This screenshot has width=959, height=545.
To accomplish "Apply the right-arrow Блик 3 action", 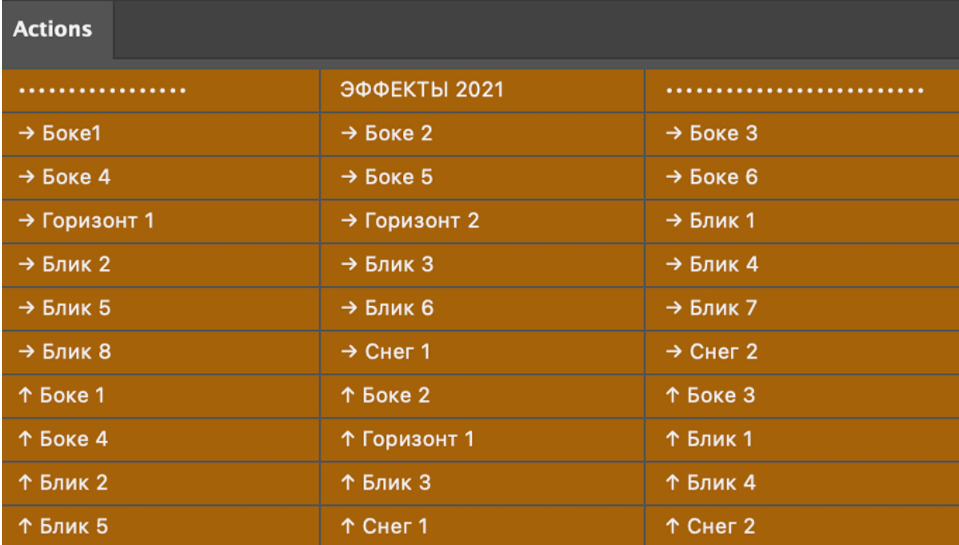I will click(x=482, y=265).
